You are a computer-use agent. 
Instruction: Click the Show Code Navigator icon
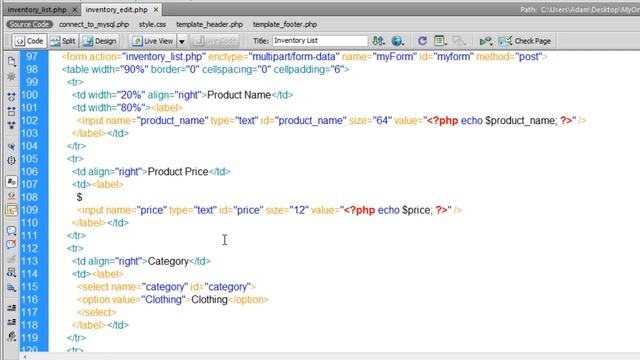11,77
